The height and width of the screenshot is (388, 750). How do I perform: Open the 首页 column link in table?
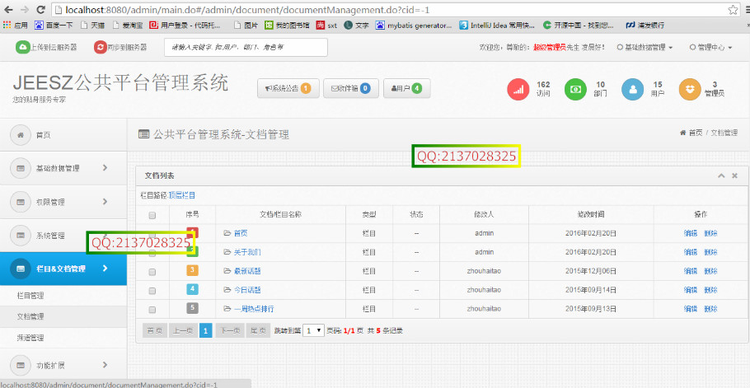241,233
